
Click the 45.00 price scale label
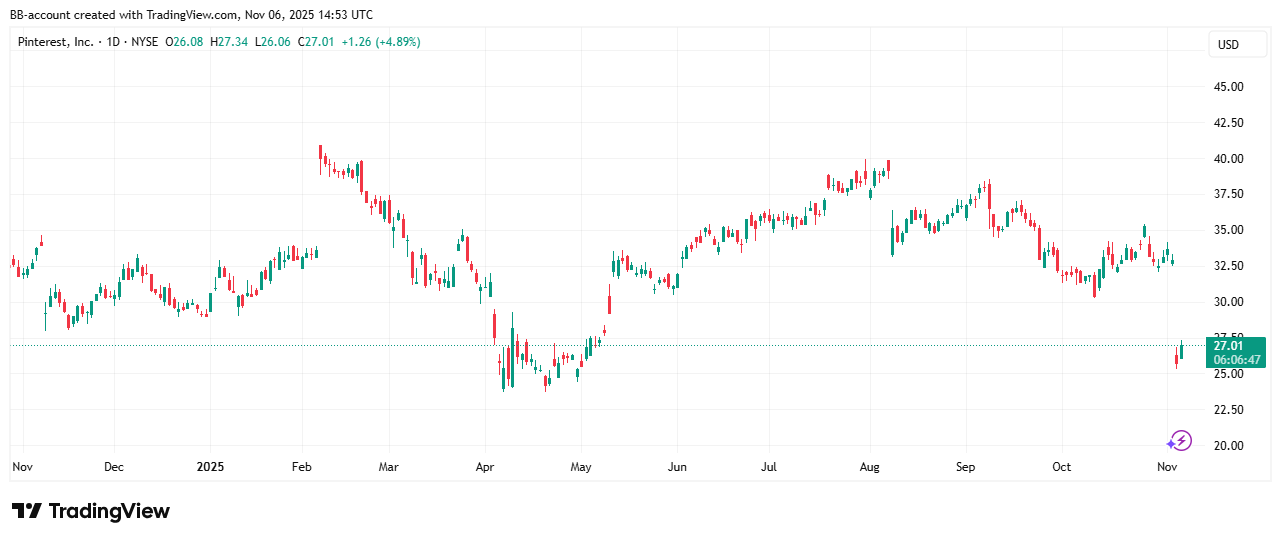tap(1226, 87)
